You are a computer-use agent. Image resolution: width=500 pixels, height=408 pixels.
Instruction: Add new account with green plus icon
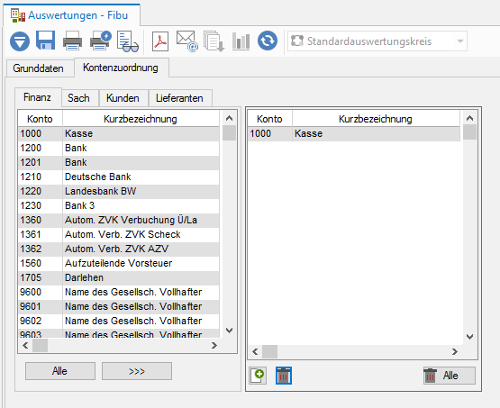tap(258, 376)
